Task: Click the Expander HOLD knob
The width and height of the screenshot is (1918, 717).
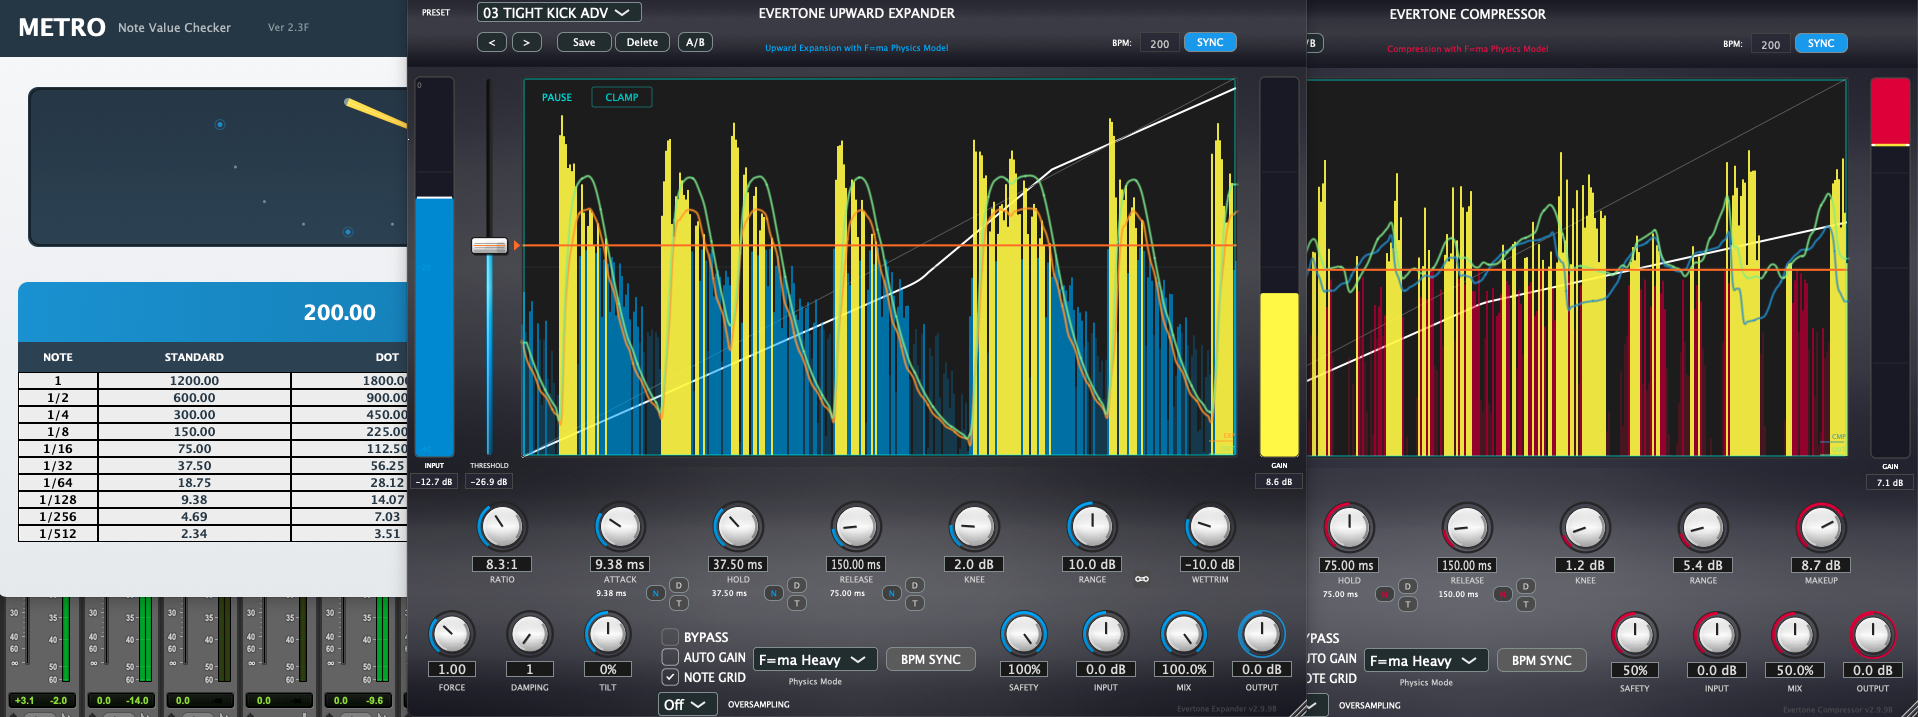Action: (x=738, y=526)
